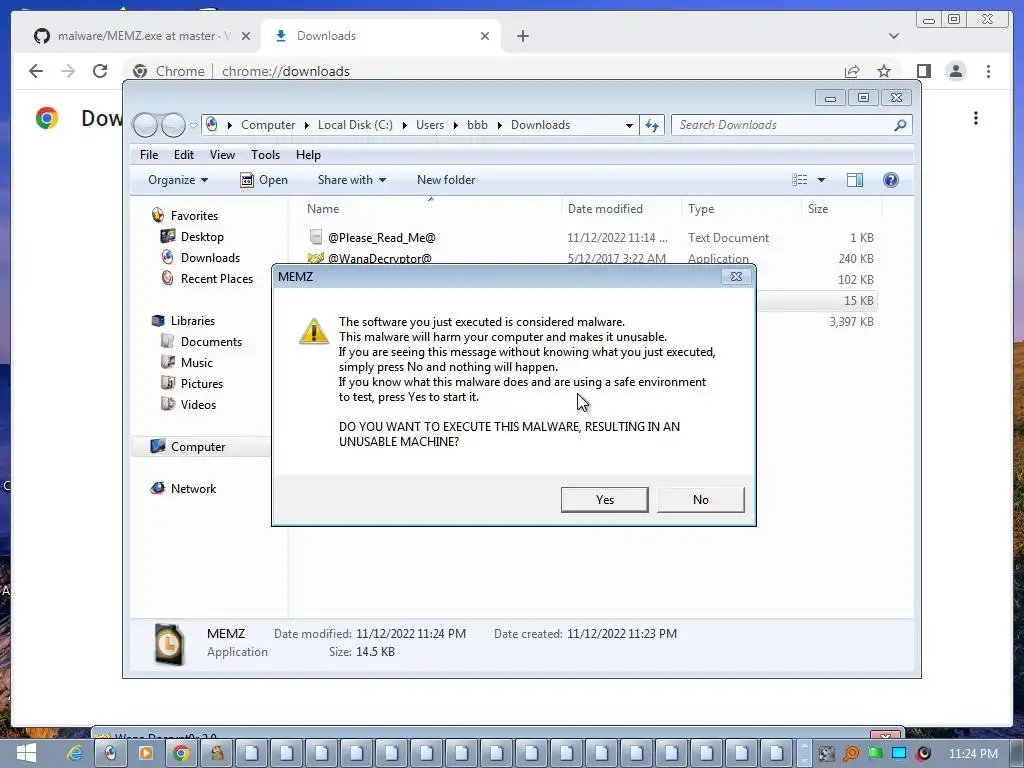
Task: Select Desktop in the navigation pane
Action: click(202, 236)
